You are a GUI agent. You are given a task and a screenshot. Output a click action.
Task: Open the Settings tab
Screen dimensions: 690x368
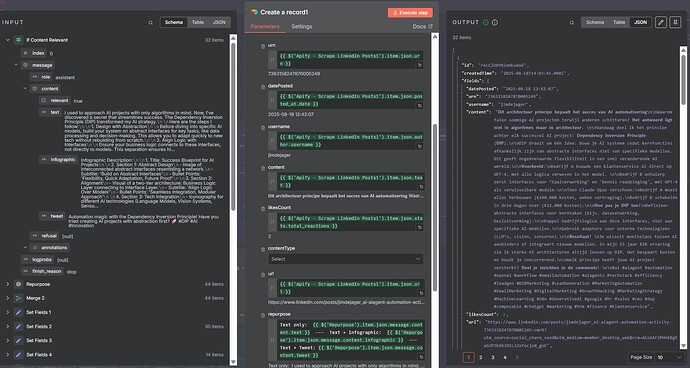(x=301, y=26)
